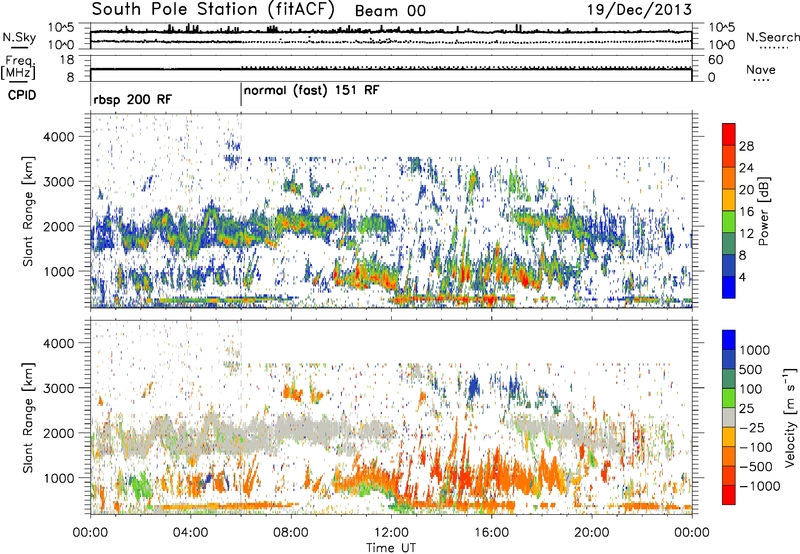Click the 4 tick on Power colorbar
The image size is (800, 554).
pyautogui.click(x=743, y=277)
